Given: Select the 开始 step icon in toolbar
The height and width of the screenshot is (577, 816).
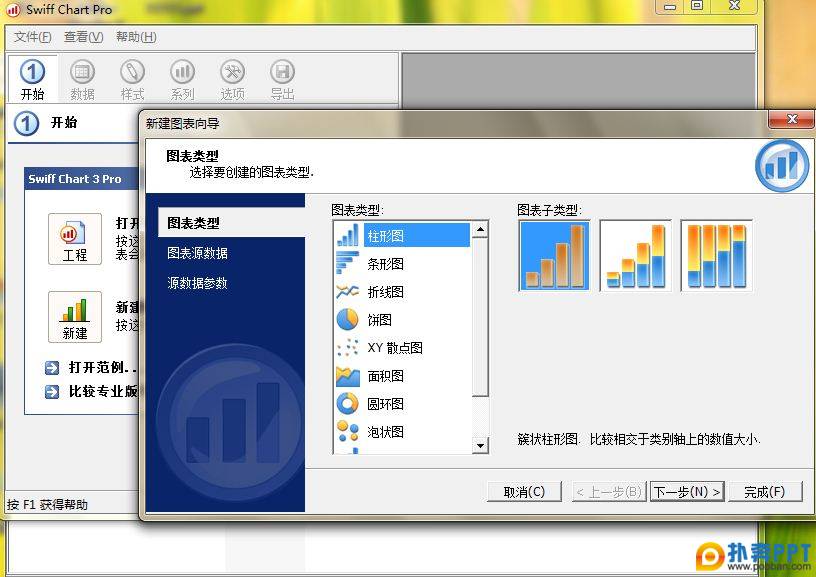Looking at the screenshot, I should click(x=32, y=72).
